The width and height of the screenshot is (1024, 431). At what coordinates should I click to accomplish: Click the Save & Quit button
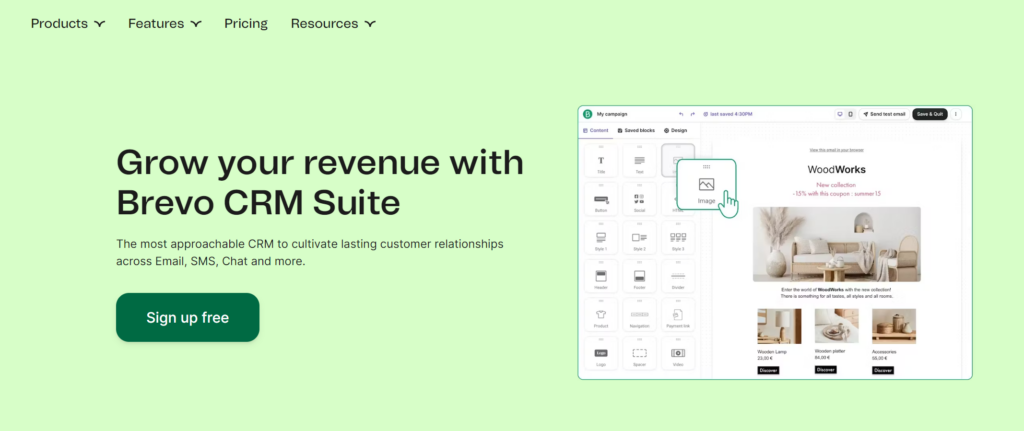930,114
